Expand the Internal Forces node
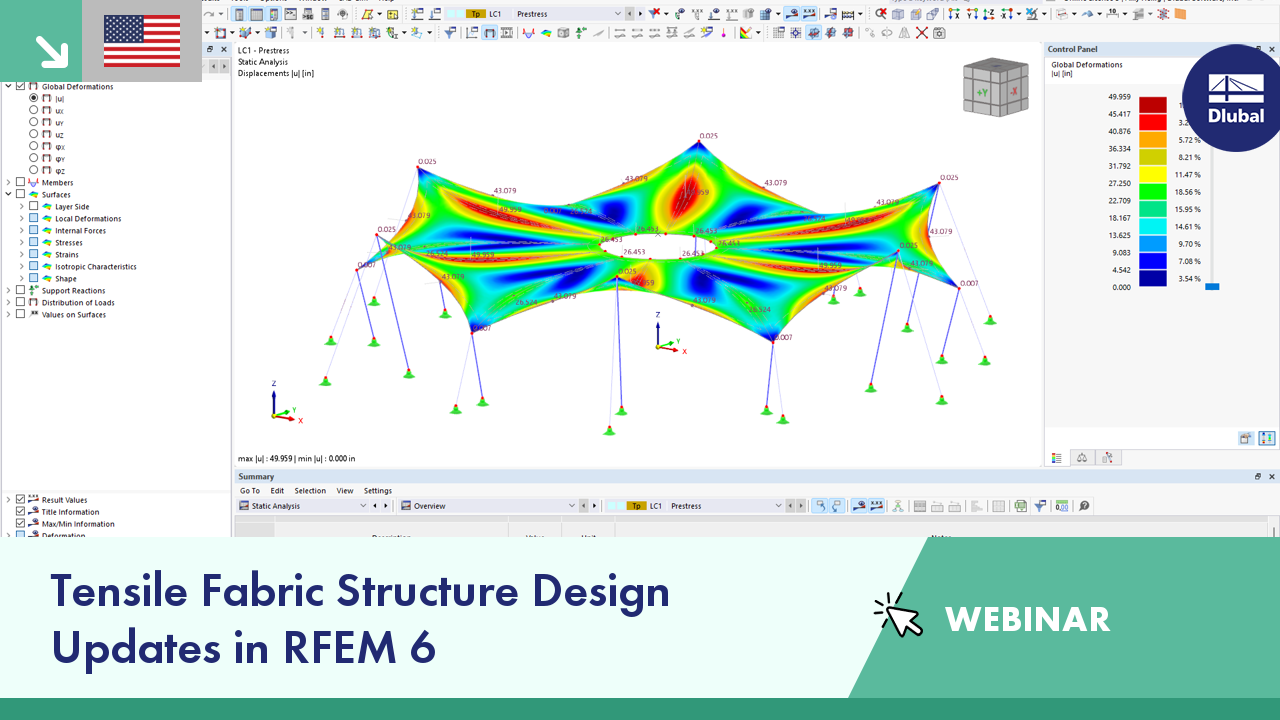Image resolution: width=1280 pixels, height=720 pixels. tap(21, 230)
